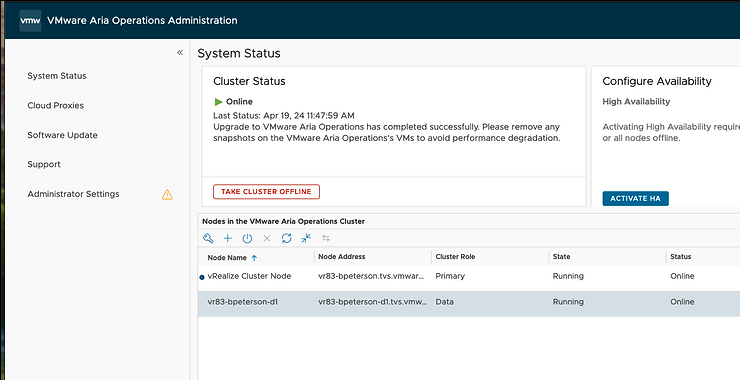
Task: Go to Cloud Proxies in sidebar
Action: (56, 106)
